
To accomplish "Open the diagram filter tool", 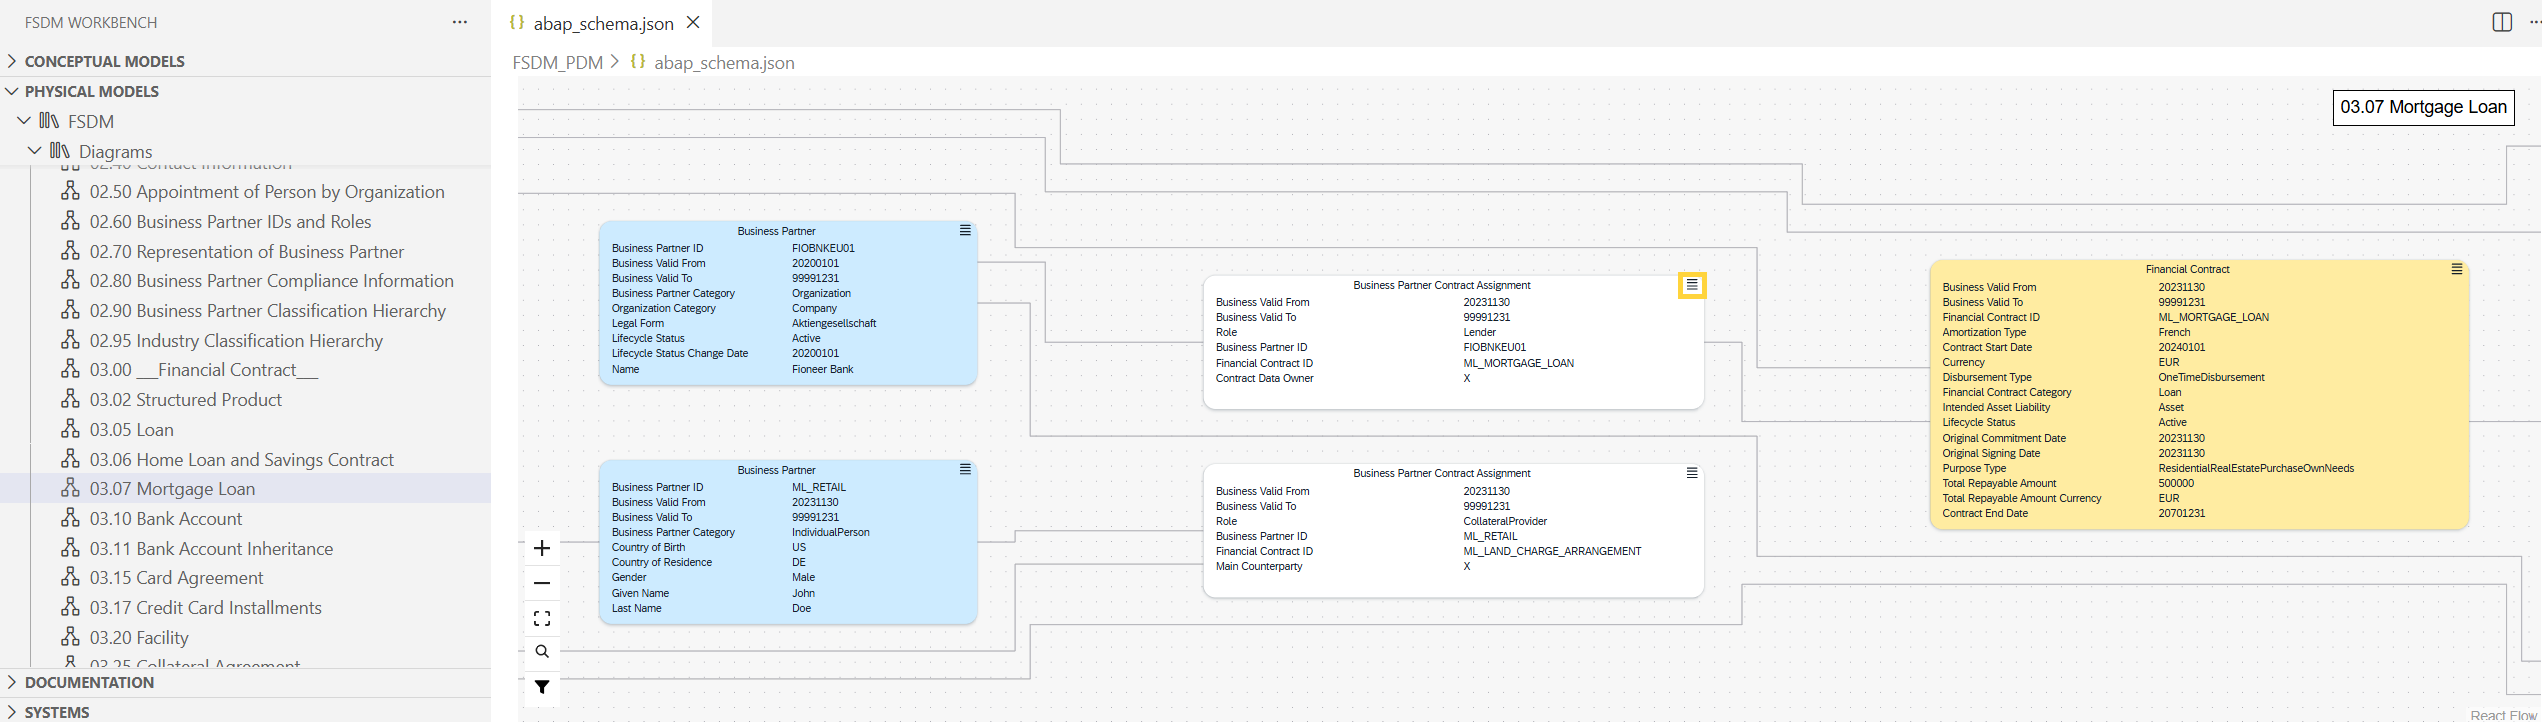I will [x=542, y=687].
